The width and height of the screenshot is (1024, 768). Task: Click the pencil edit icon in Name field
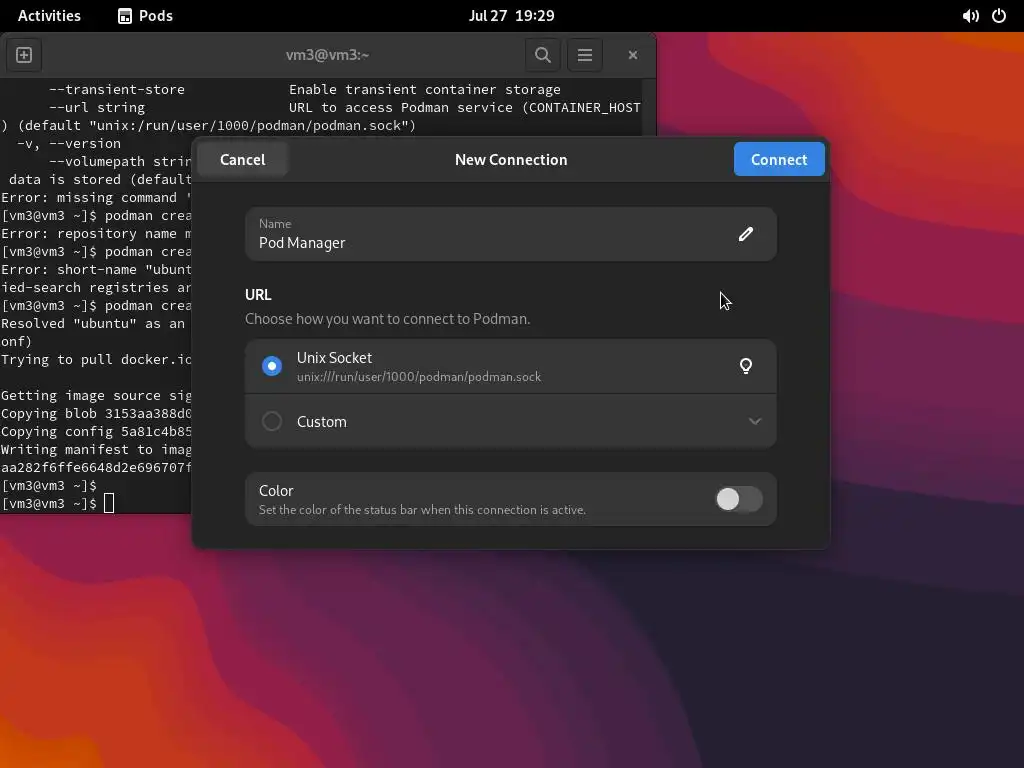click(746, 234)
